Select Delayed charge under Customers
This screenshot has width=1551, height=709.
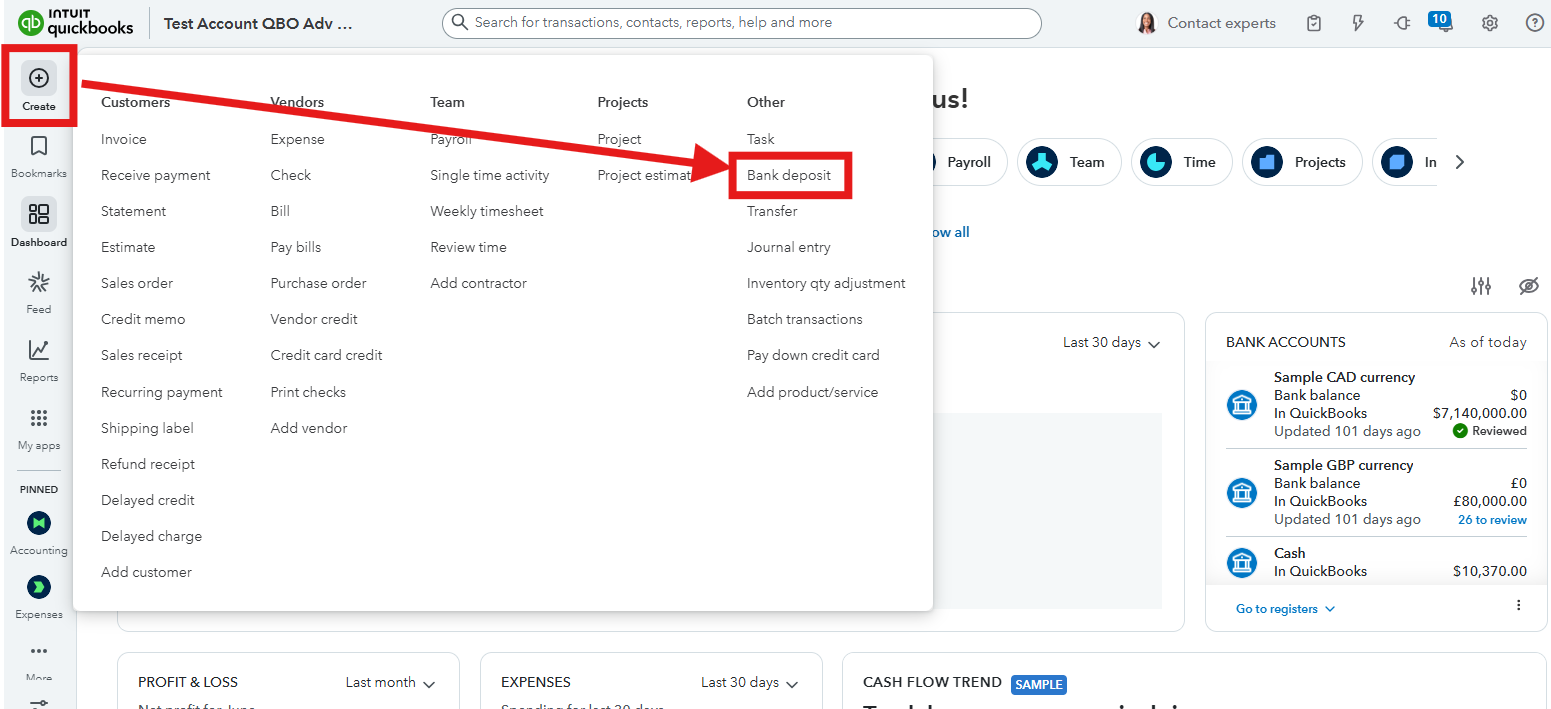[x=151, y=537]
